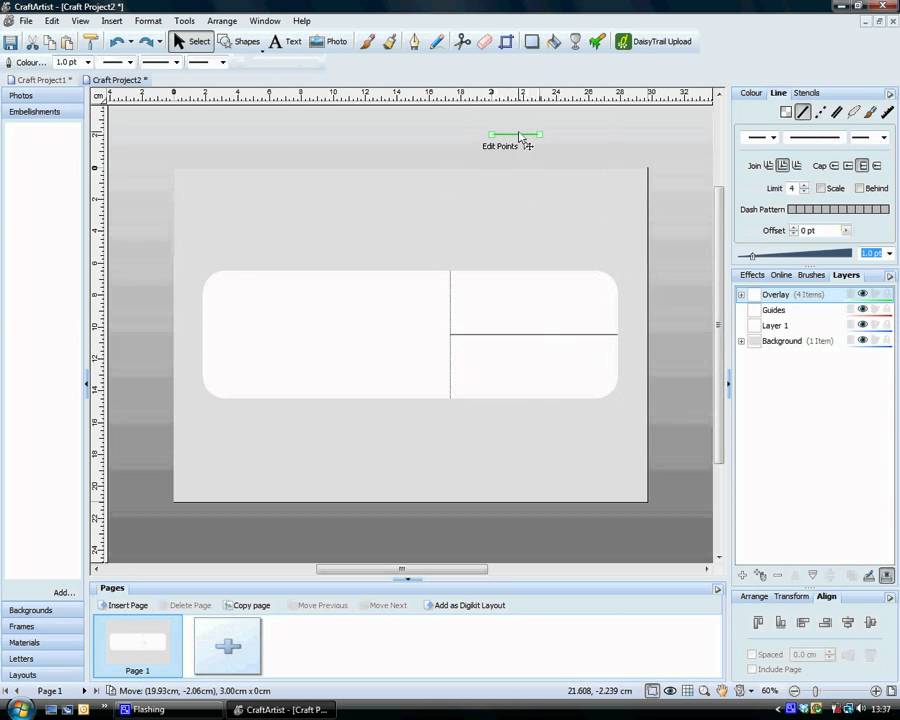Image resolution: width=900 pixels, height=720 pixels.
Task: Click Insert Page button
Action: (x=123, y=605)
